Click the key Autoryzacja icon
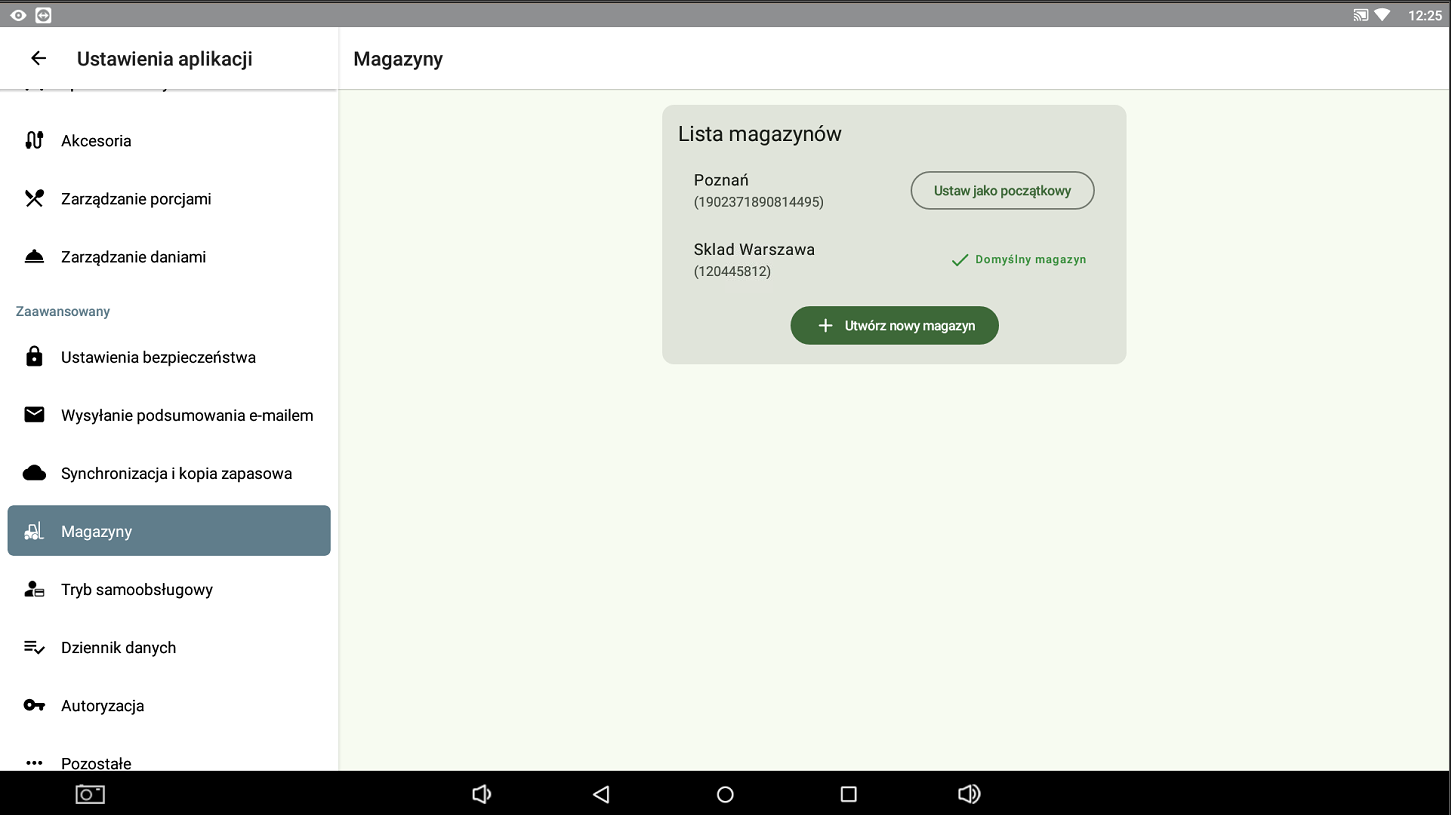 (34, 705)
